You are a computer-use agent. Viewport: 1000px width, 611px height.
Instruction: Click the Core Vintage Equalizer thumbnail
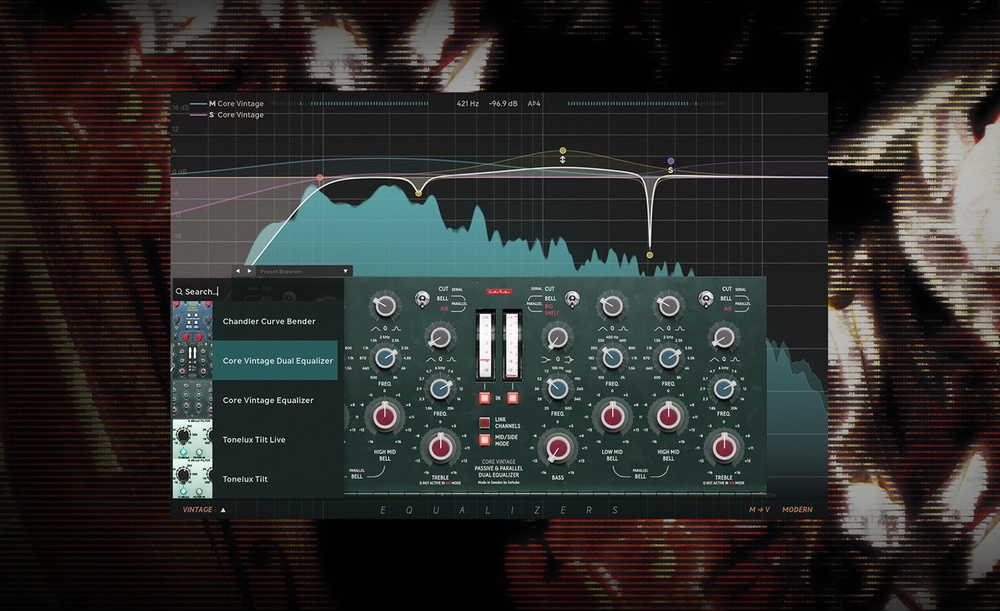[193, 400]
